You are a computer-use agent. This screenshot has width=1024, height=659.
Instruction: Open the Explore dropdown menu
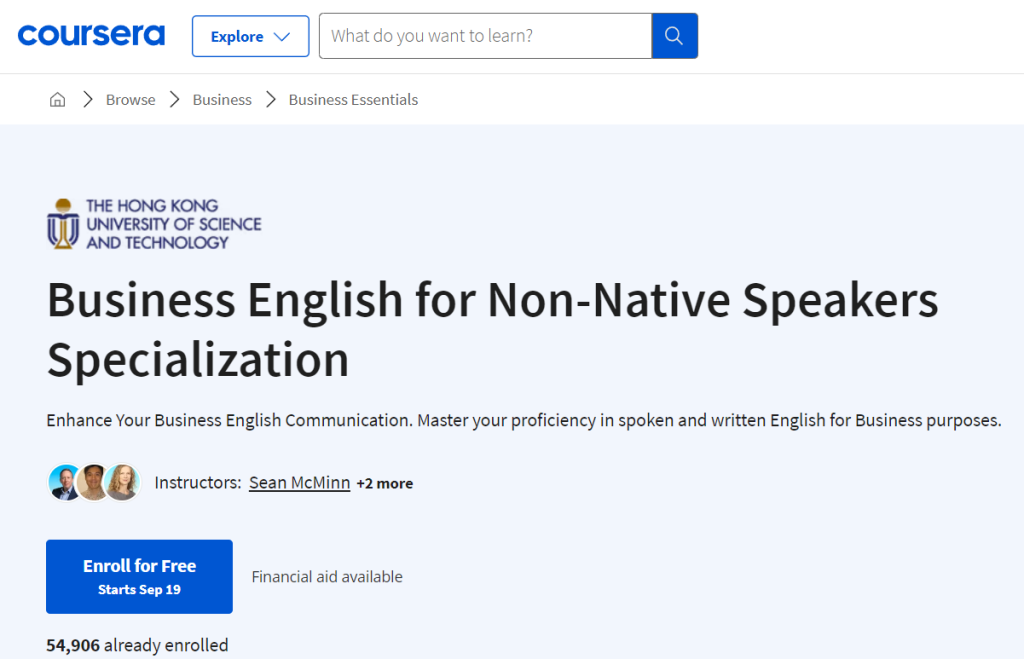250,36
